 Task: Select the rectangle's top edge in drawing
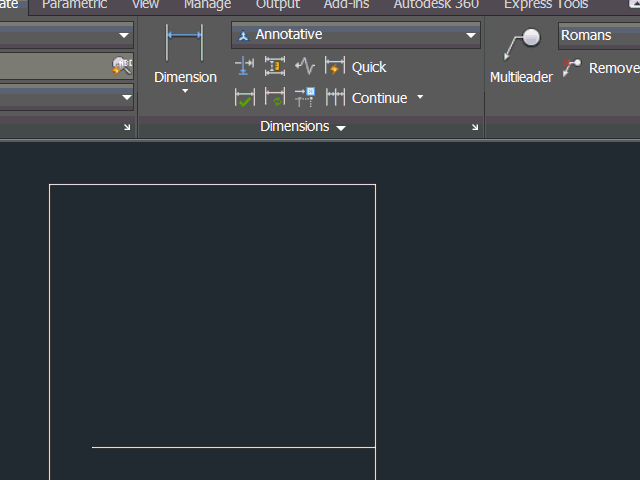pyautogui.click(x=212, y=184)
